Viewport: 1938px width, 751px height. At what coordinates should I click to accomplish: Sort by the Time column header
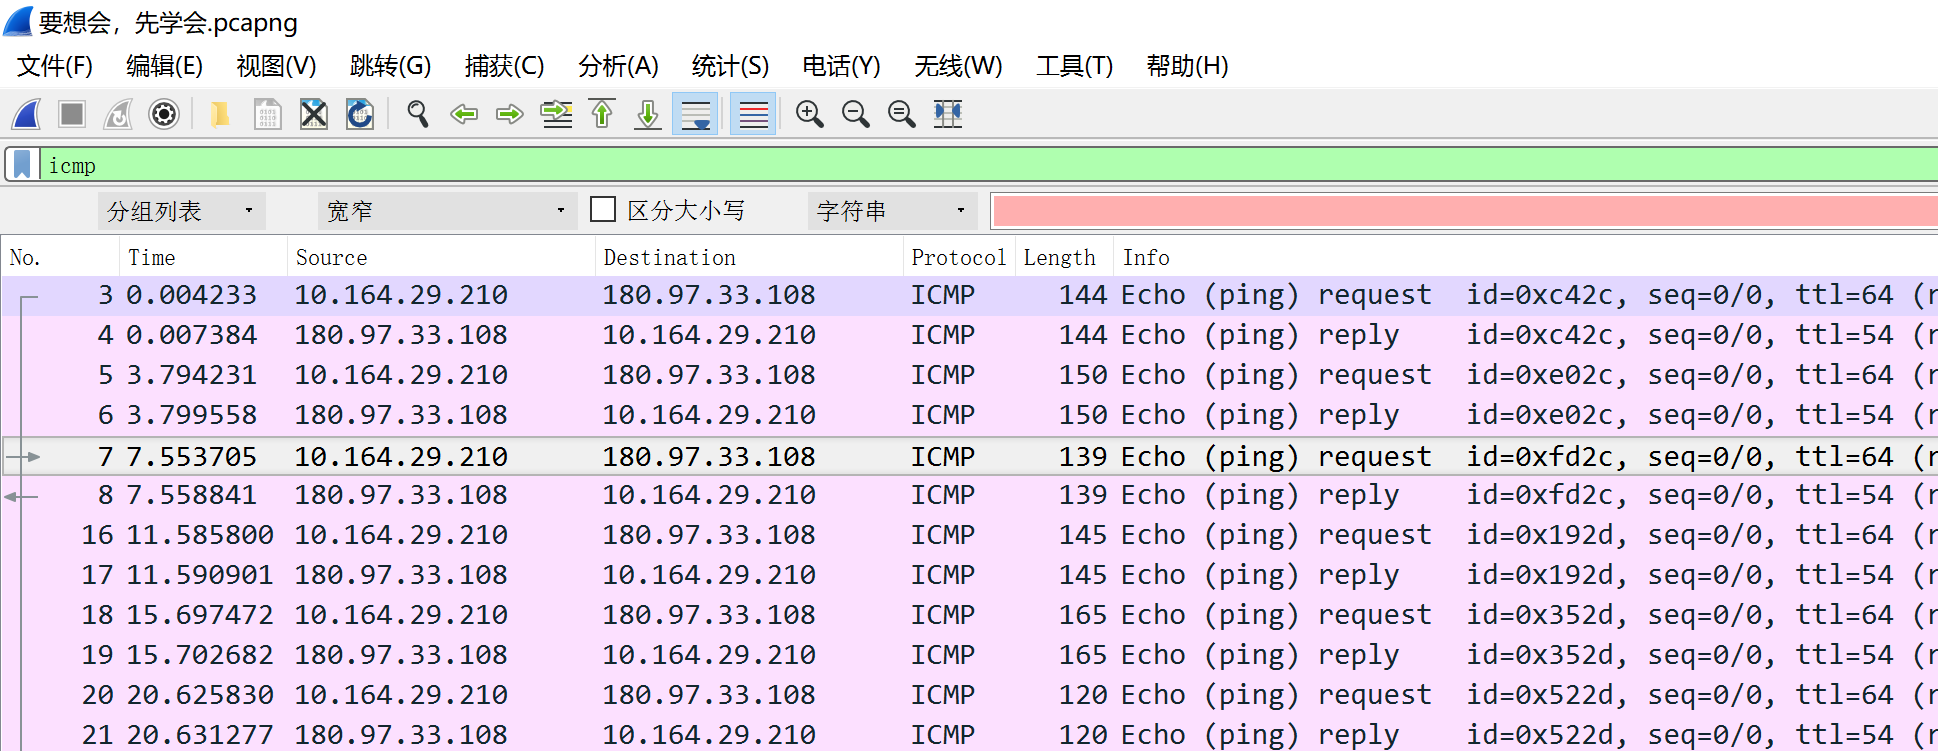203,258
